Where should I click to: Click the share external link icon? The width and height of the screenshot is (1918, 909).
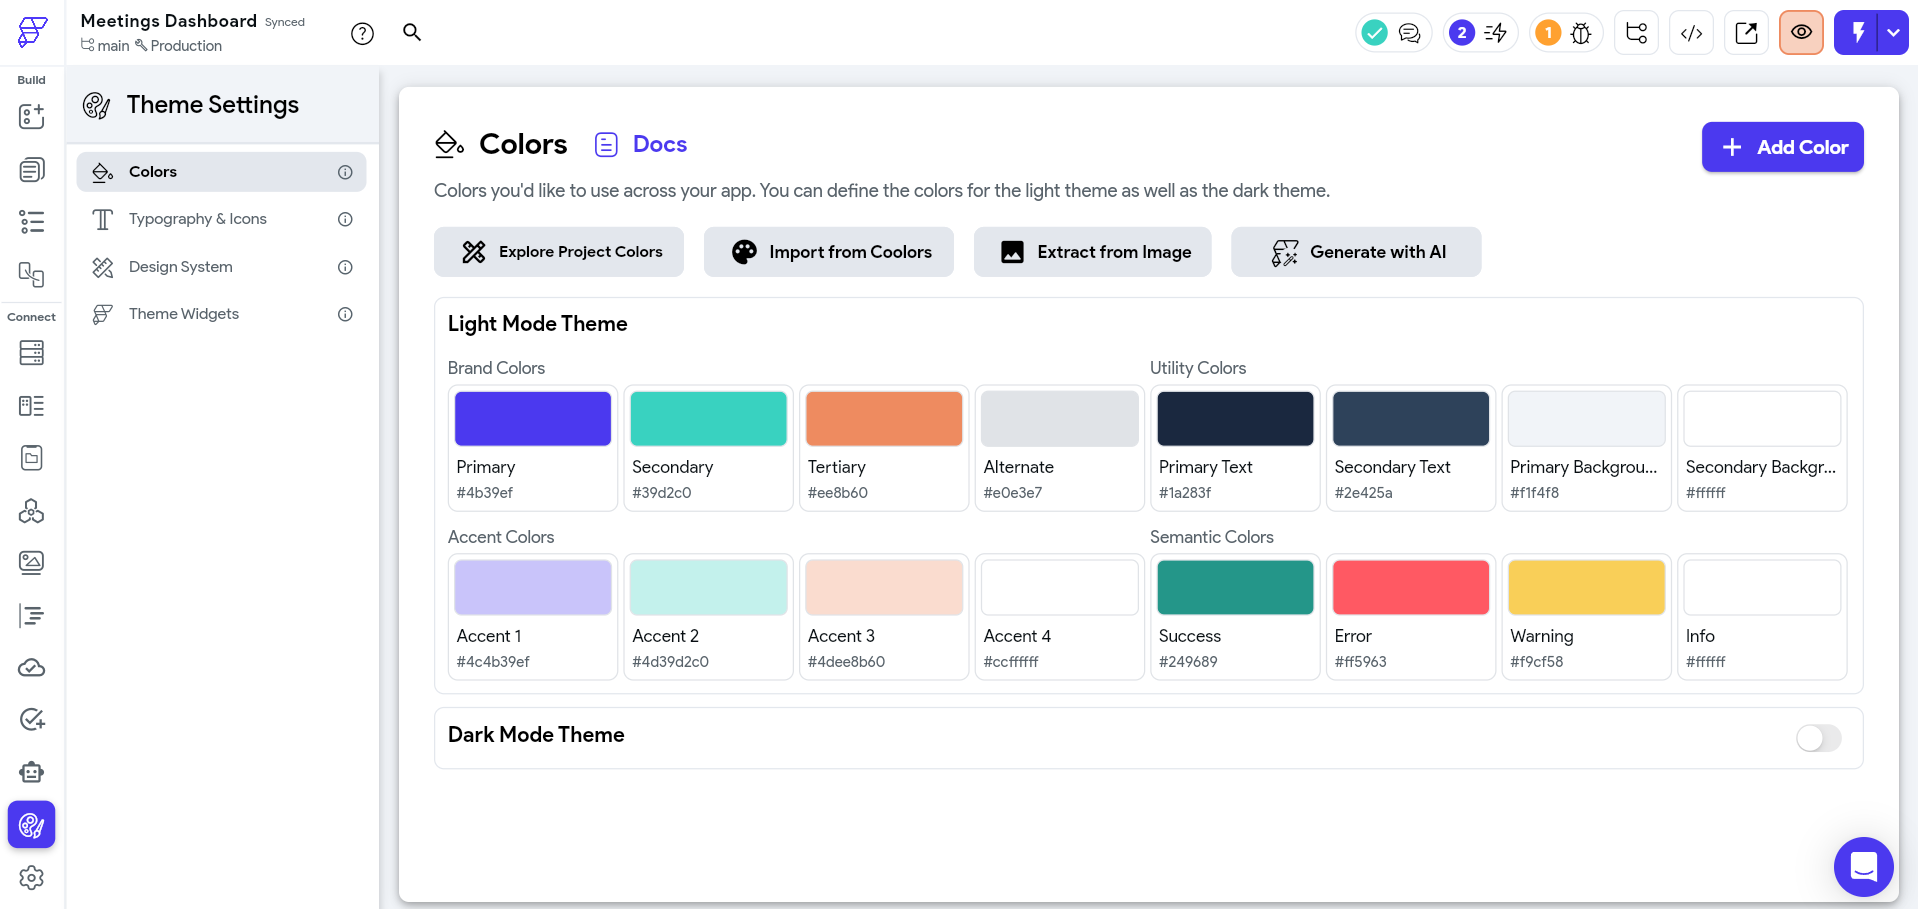[1746, 33]
